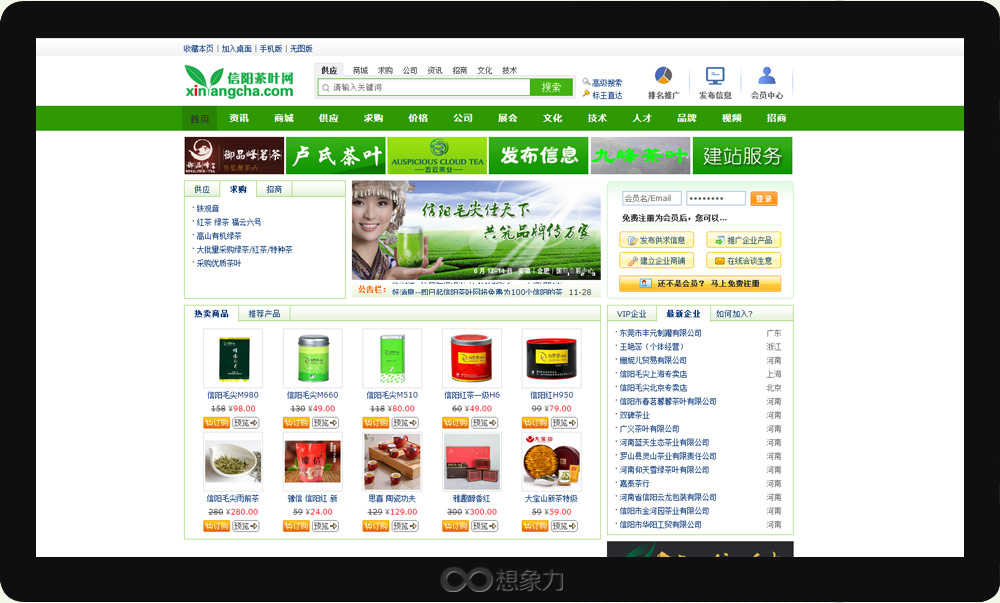The image size is (1000, 603).
Task: Open the 会员中心 user icon
Action: (766, 77)
